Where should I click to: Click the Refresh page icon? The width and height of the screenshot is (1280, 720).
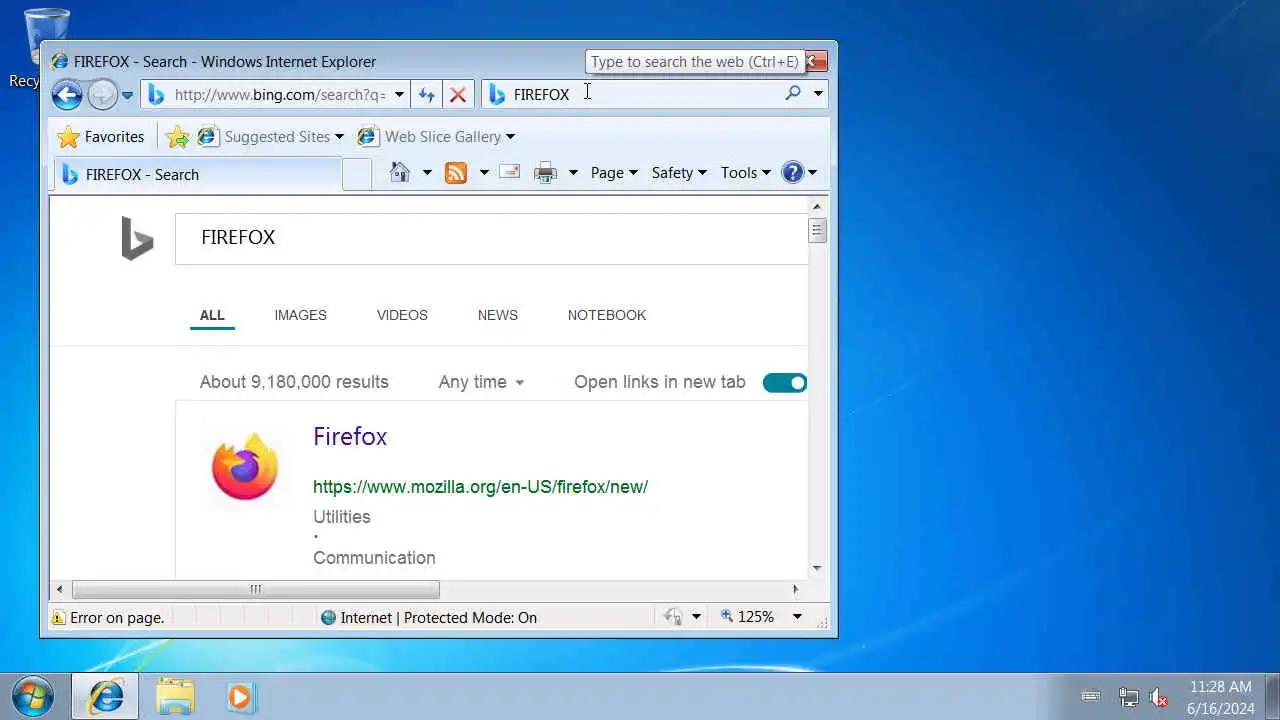click(x=427, y=94)
